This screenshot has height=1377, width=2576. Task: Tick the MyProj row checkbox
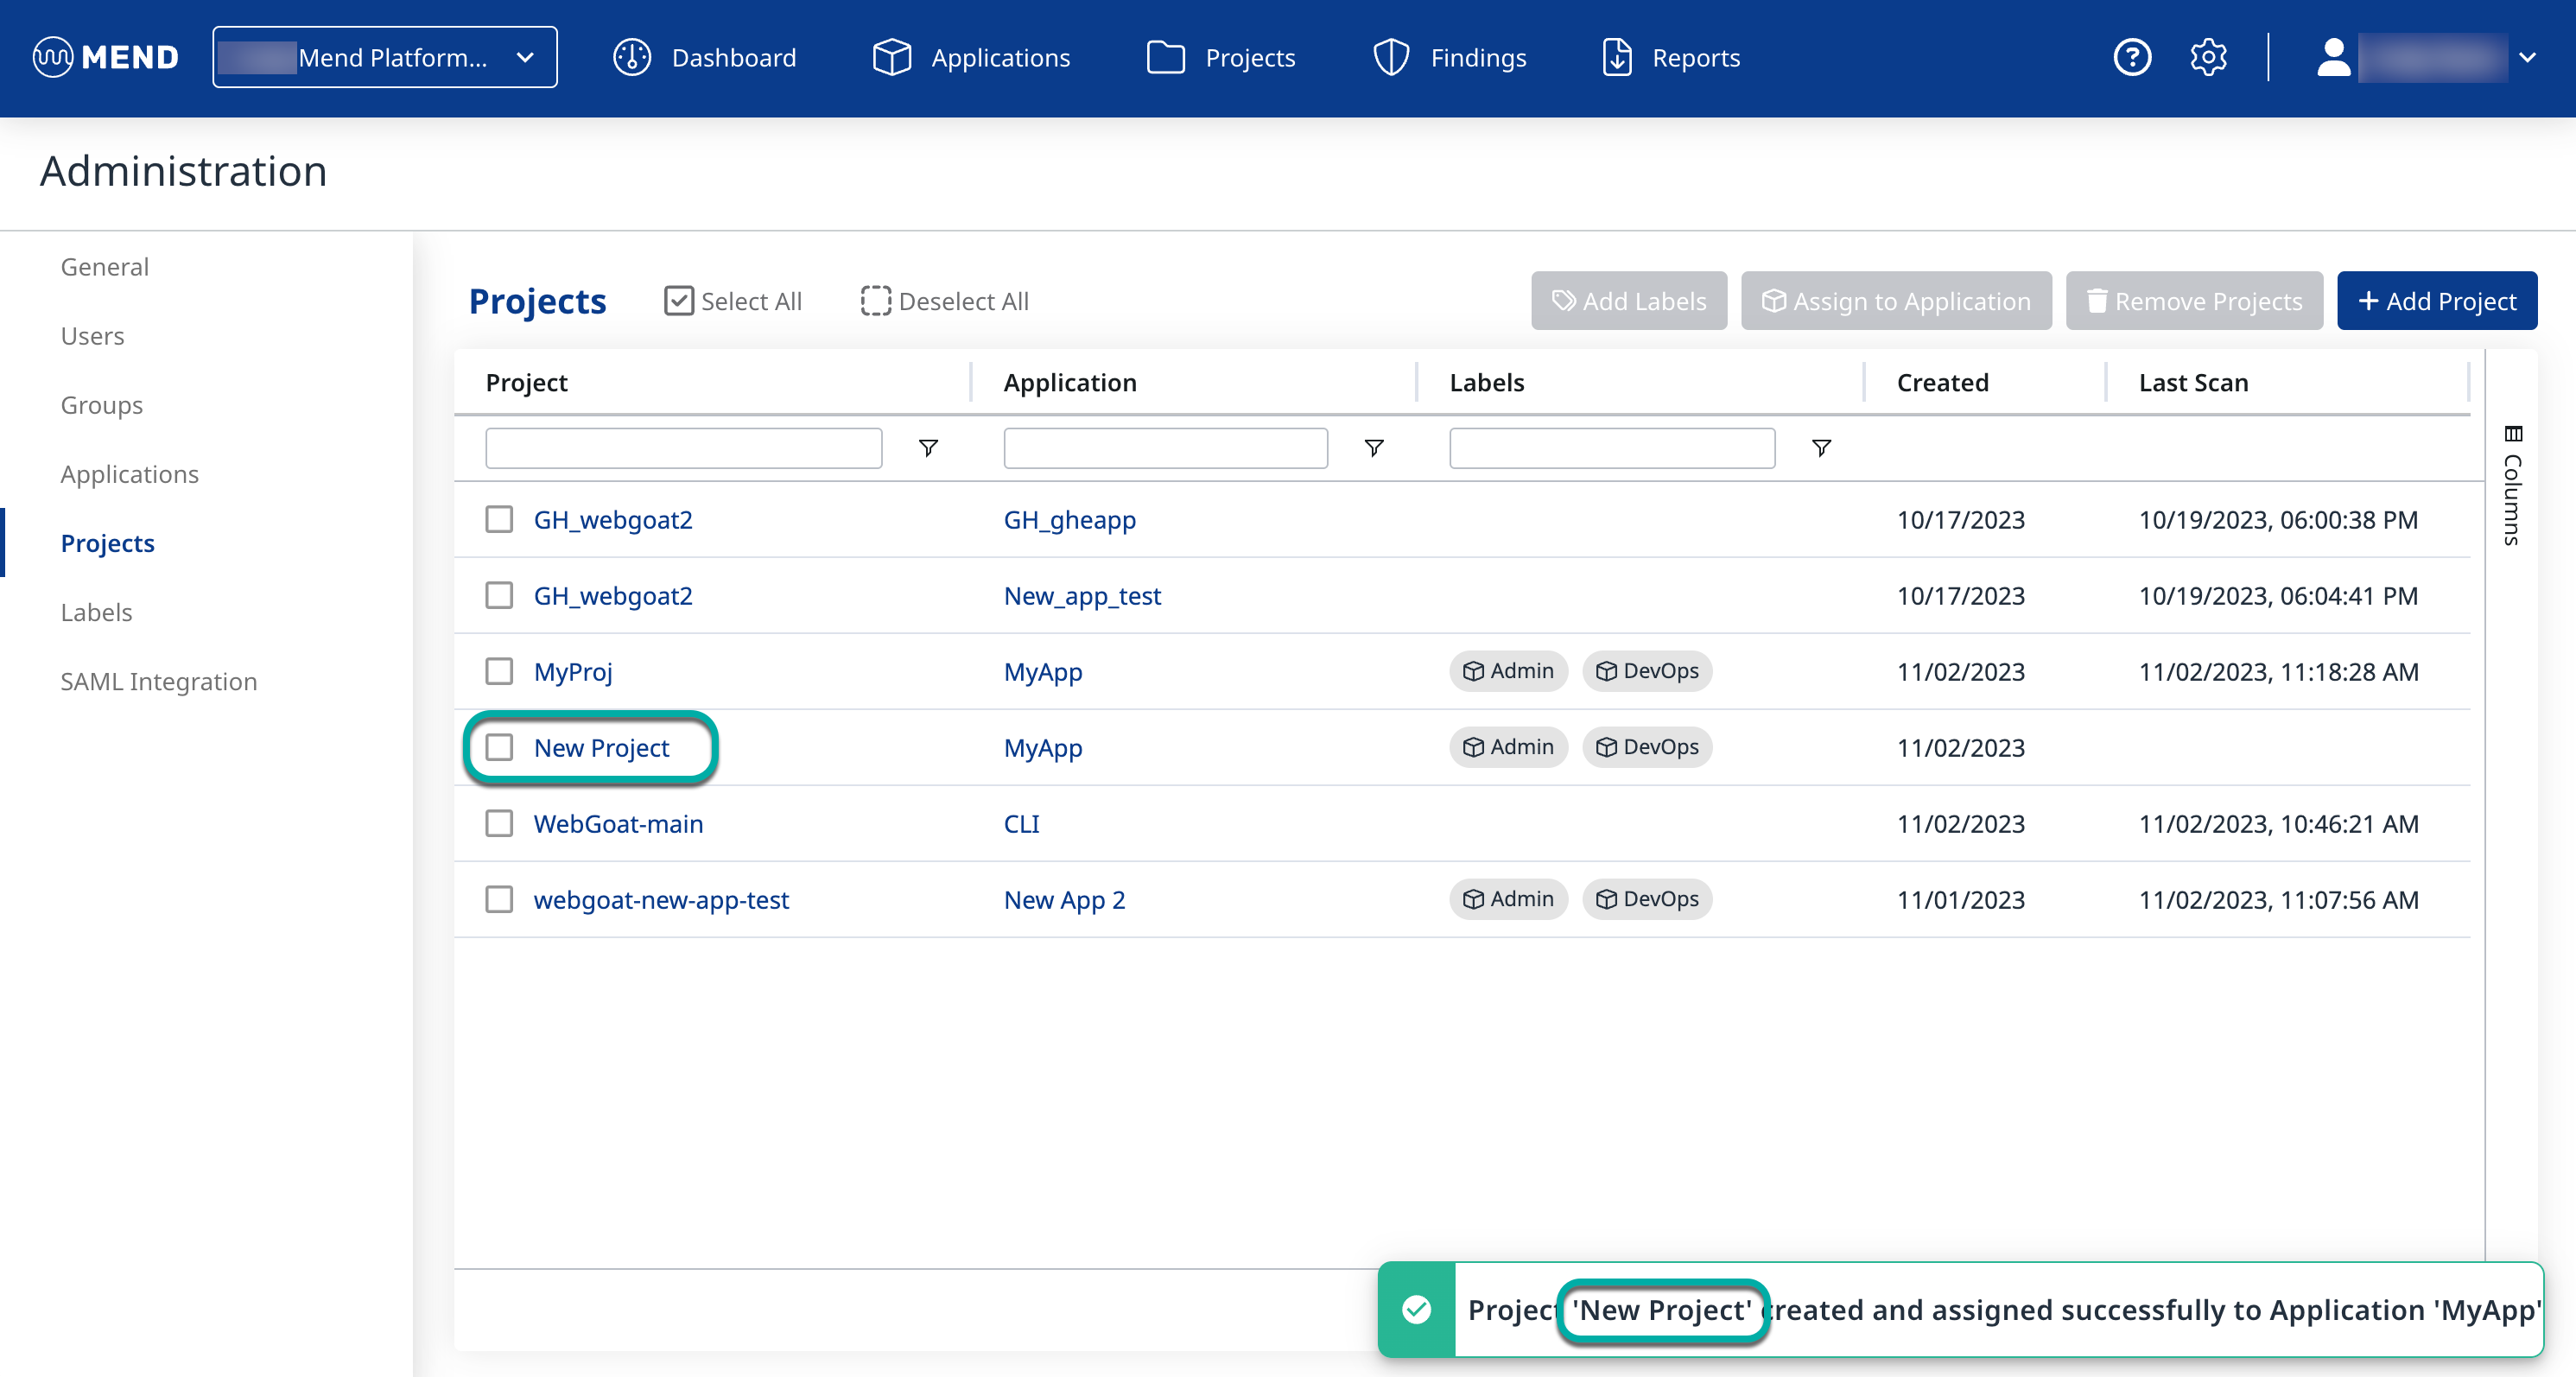pos(499,671)
